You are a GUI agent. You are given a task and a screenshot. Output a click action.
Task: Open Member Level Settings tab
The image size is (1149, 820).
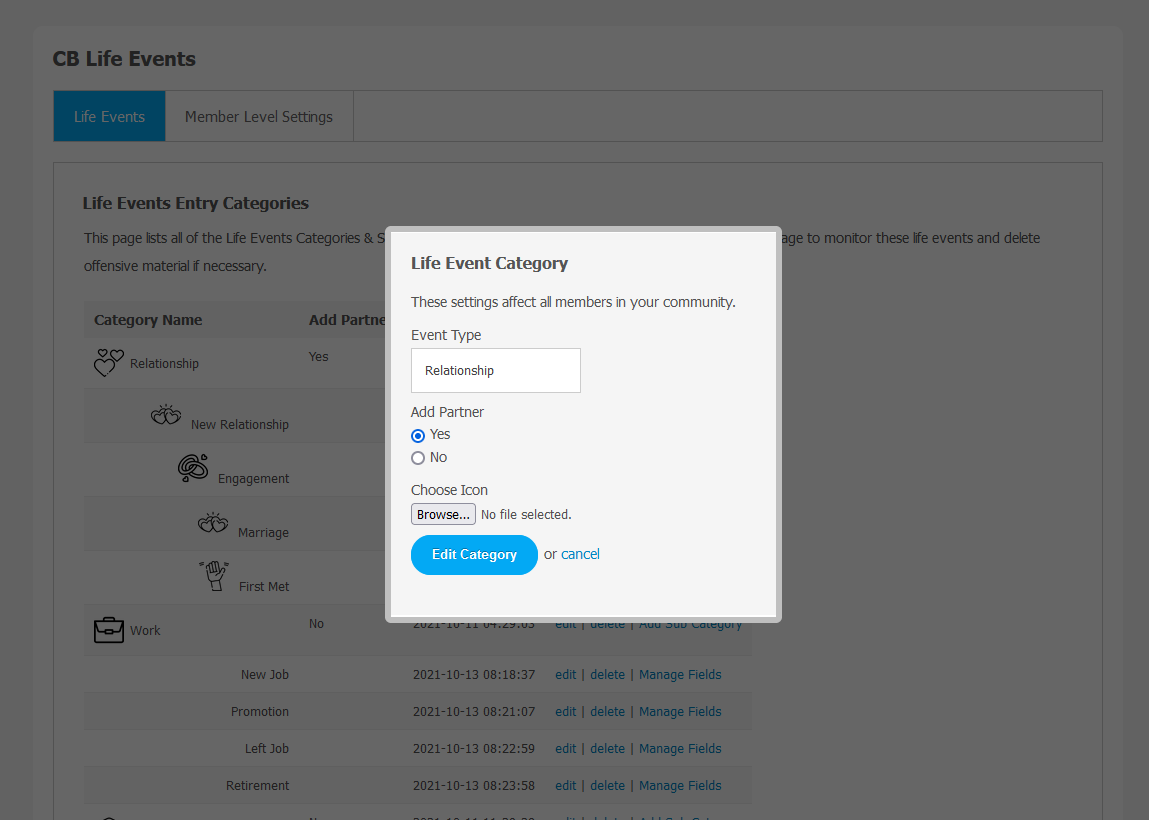pyautogui.click(x=258, y=116)
